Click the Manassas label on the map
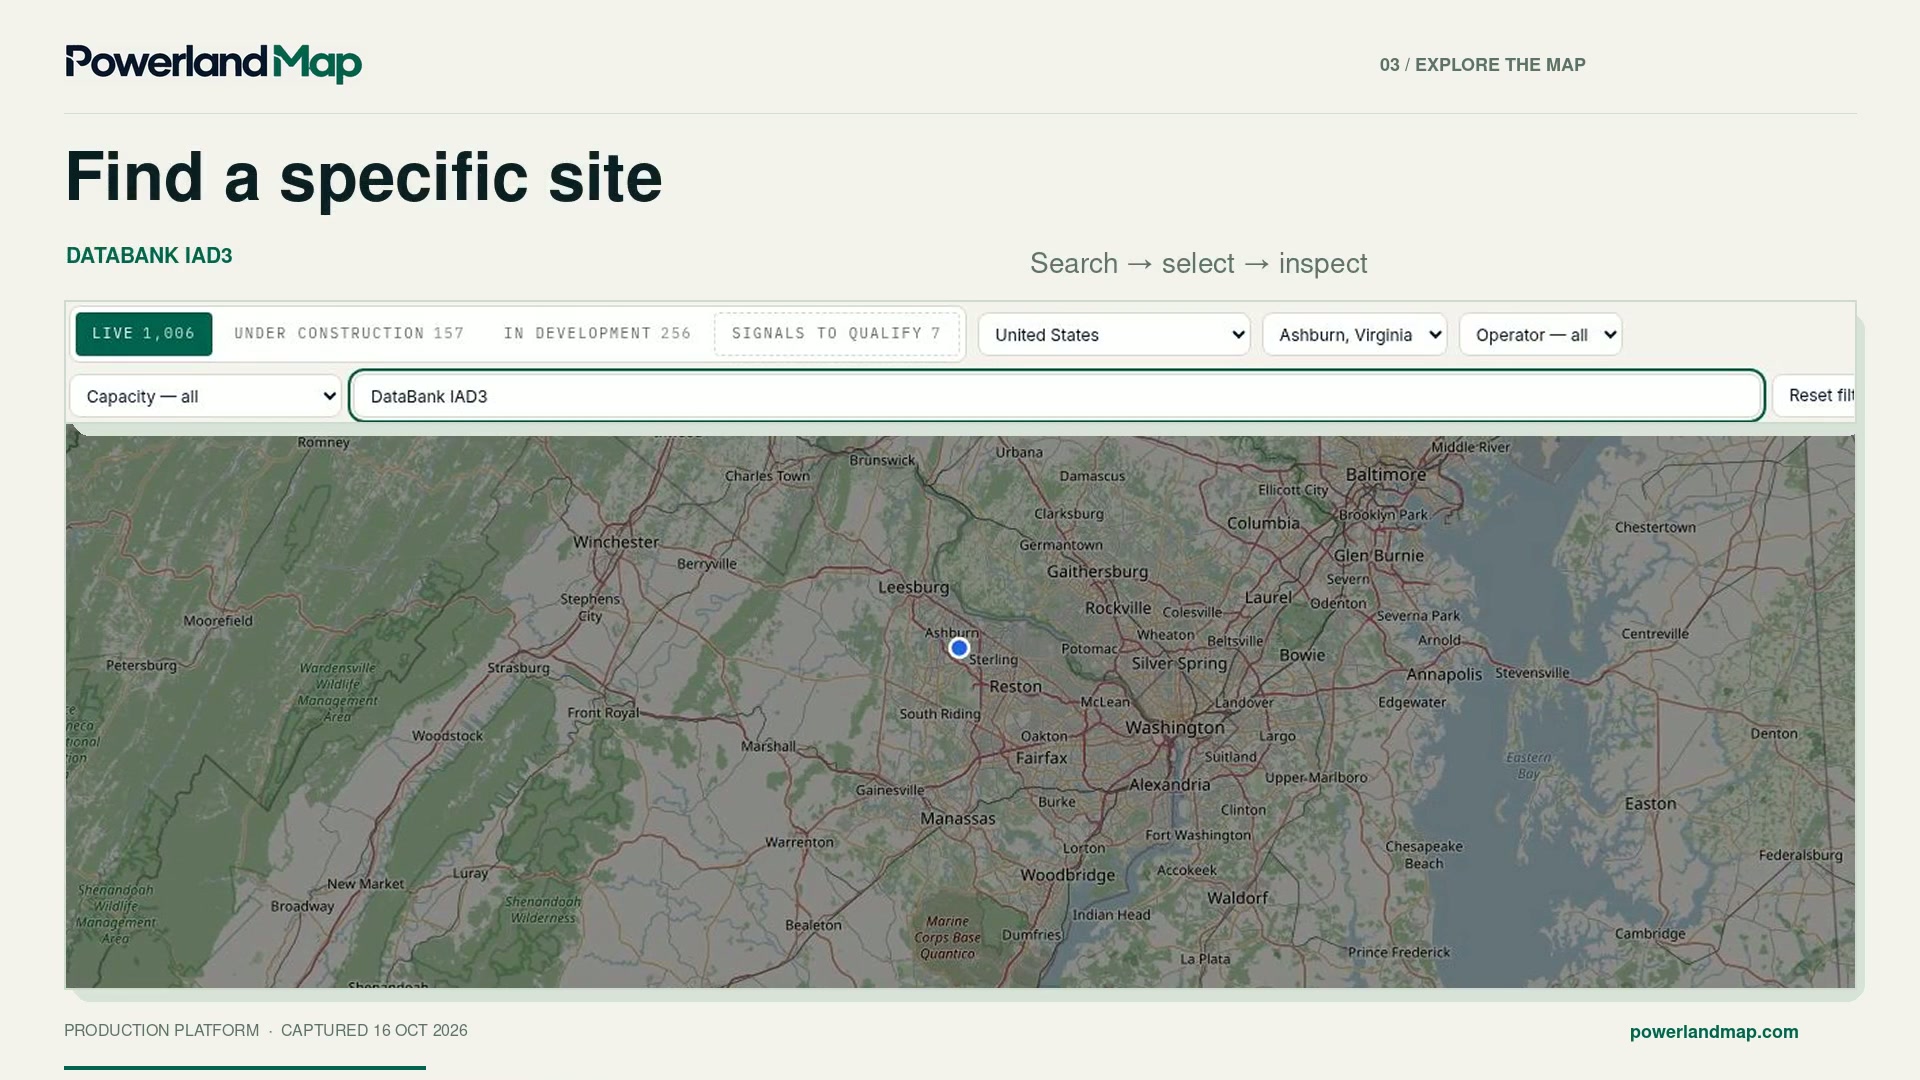The width and height of the screenshot is (1920, 1080). [x=958, y=818]
